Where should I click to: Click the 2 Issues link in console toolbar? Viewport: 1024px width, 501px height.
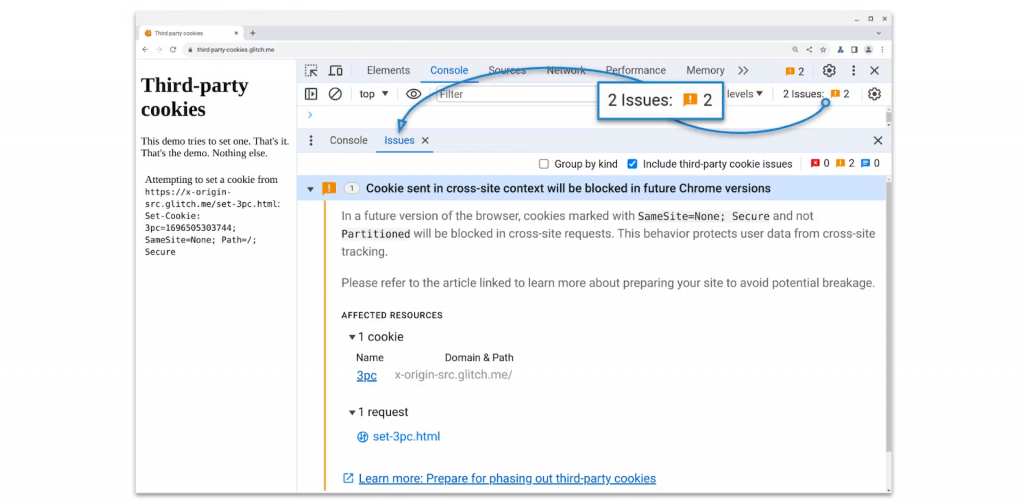(x=816, y=94)
